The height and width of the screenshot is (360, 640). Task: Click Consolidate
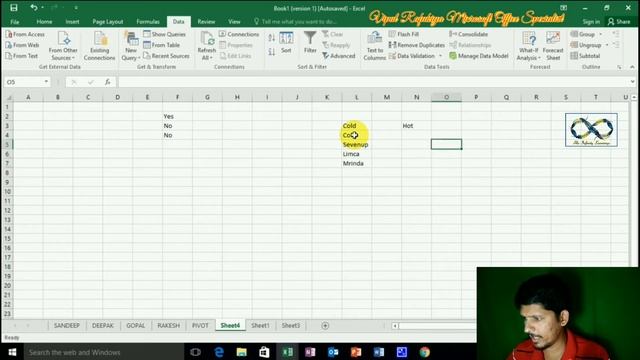(469, 34)
